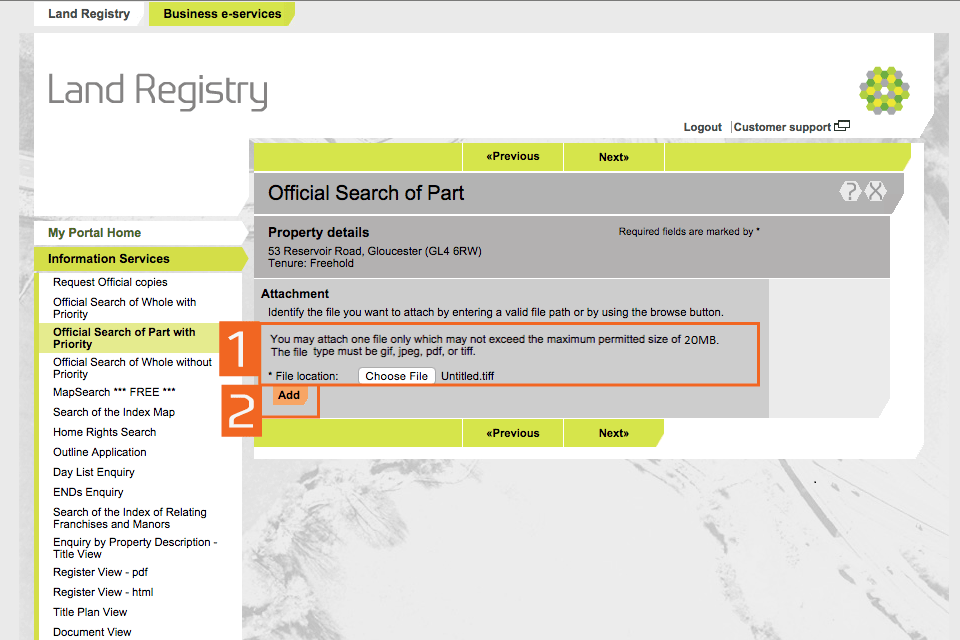Select the property address 53 Reservoir Road text
960x640 pixels.
375,251
